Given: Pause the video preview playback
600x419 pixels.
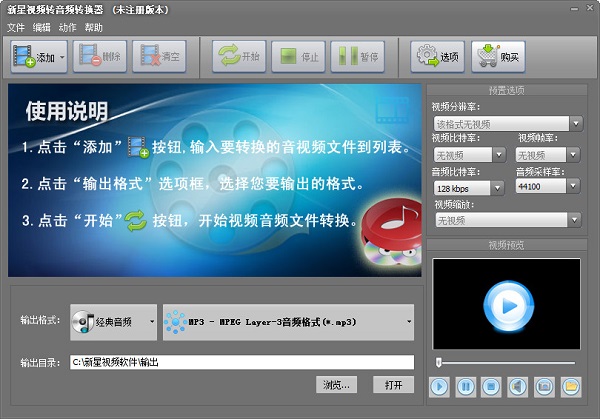Looking at the screenshot, I should (466, 385).
